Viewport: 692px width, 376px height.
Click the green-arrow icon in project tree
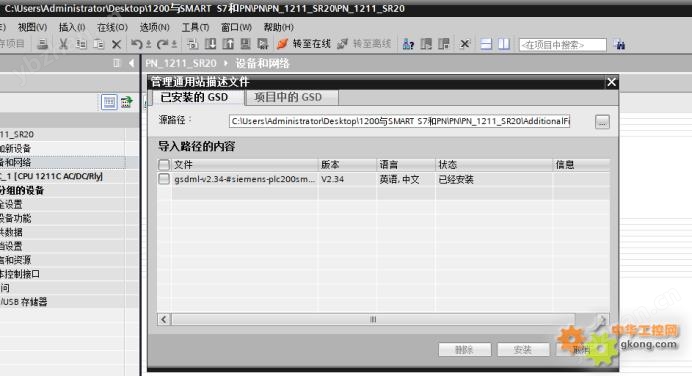click(x=127, y=102)
